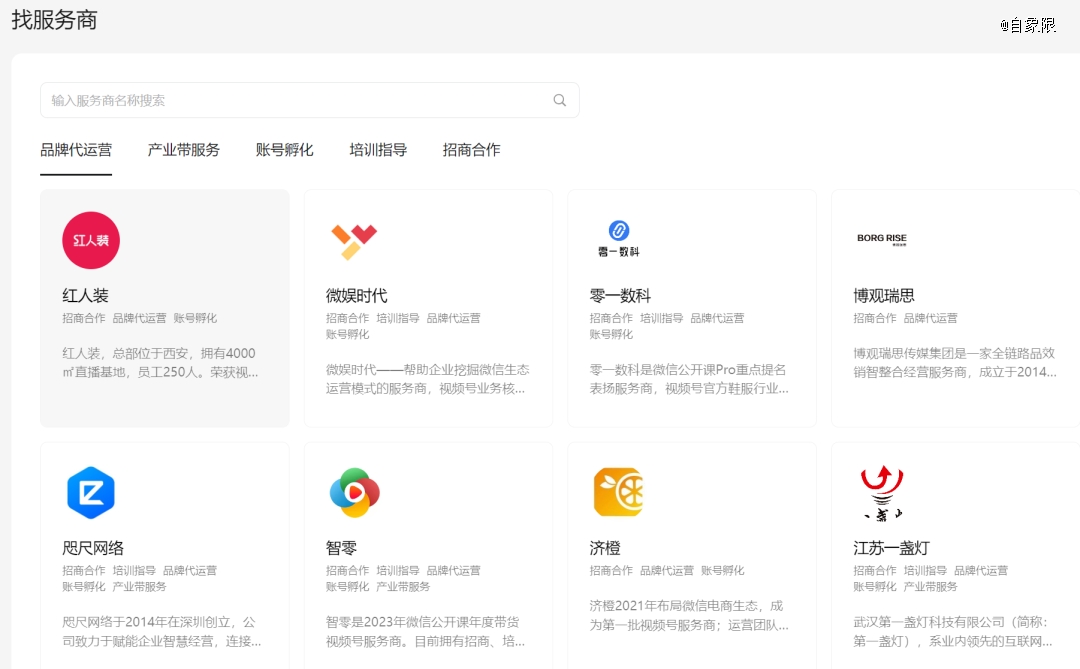This screenshot has height=669, width=1080.
Task: Click the 产业带服务 tag on 咫尺网络 card
Action: tap(139, 587)
